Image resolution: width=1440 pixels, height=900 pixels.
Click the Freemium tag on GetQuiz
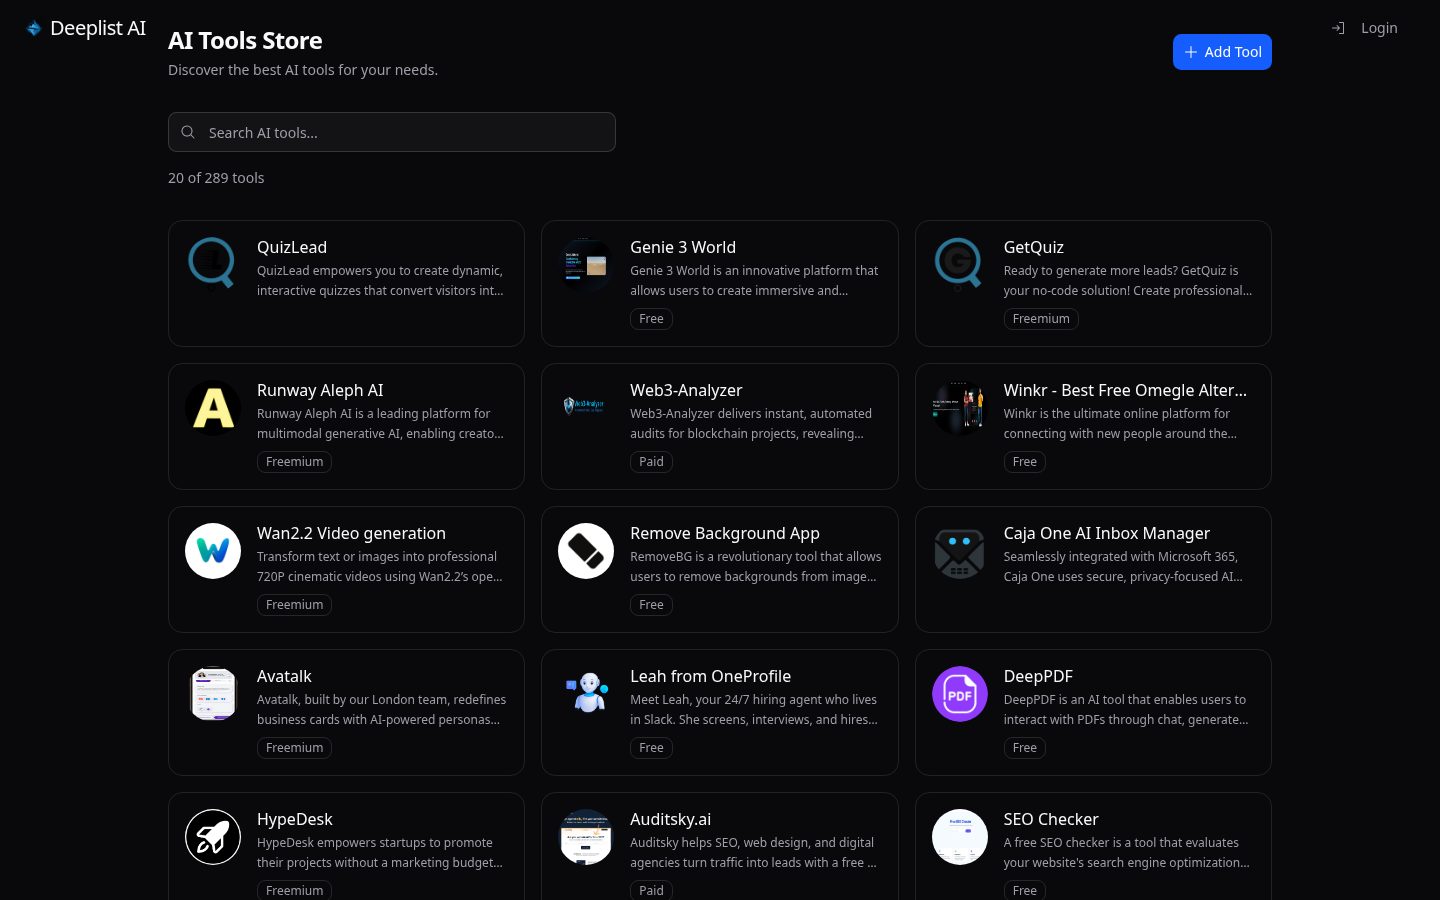pyautogui.click(x=1041, y=319)
